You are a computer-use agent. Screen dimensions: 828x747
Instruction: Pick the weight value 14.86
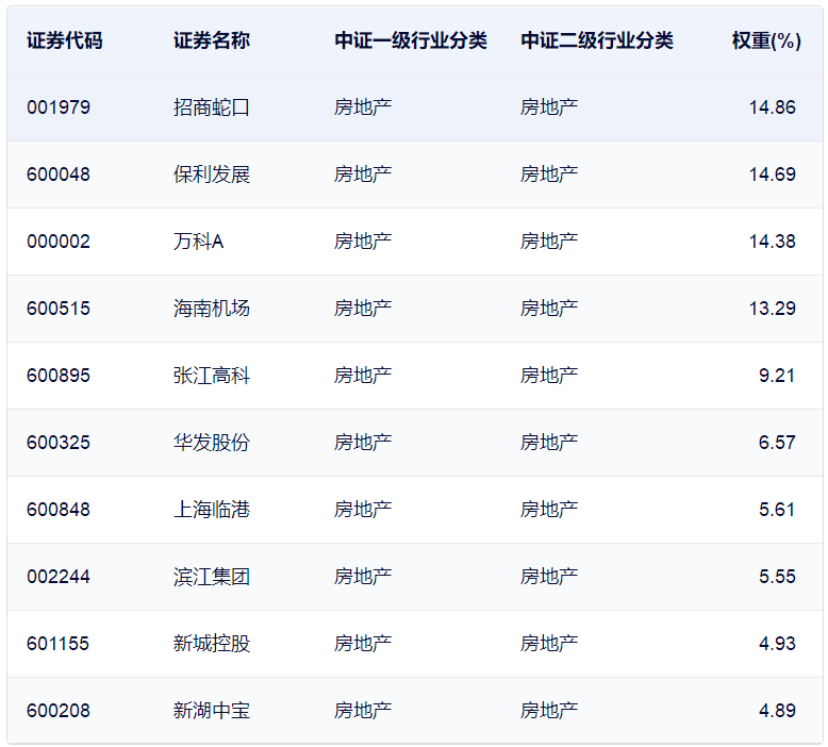point(772,108)
